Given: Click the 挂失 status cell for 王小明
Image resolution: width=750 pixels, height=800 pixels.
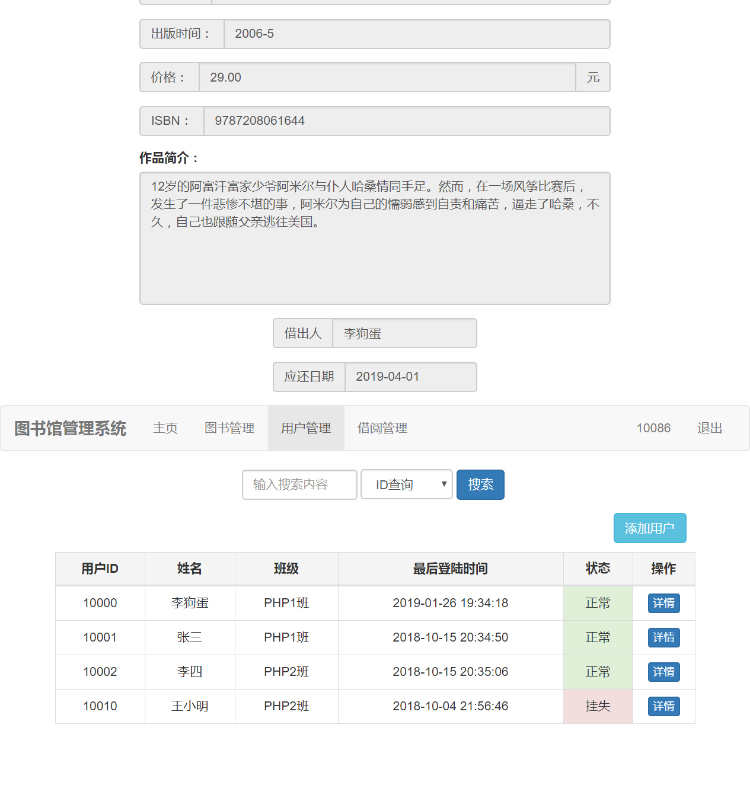Looking at the screenshot, I should click(x=598, y=706).
